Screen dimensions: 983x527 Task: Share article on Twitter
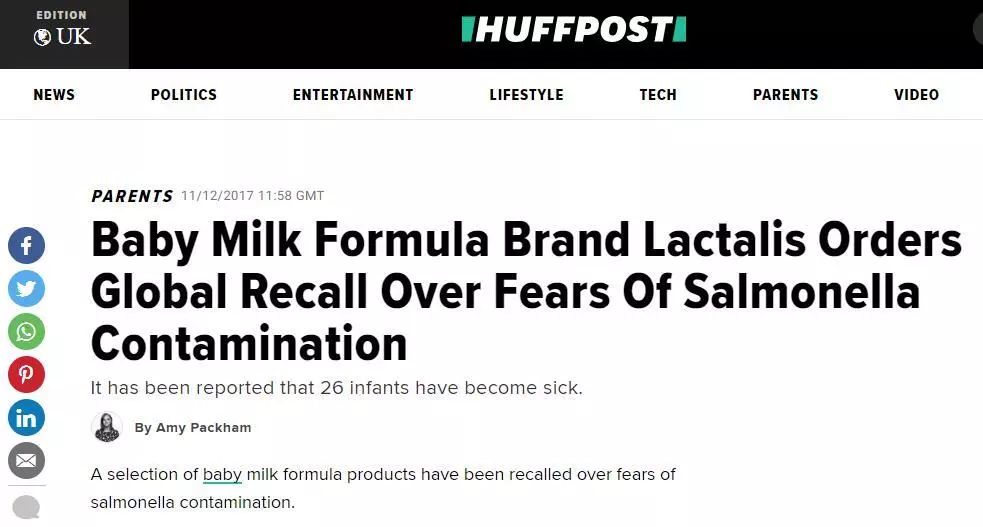point(26,288)
